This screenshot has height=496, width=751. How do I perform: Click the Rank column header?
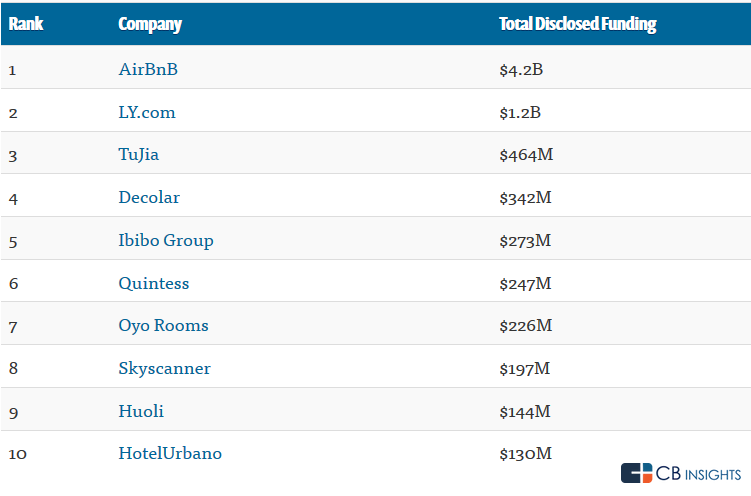(x=25, y=24)
